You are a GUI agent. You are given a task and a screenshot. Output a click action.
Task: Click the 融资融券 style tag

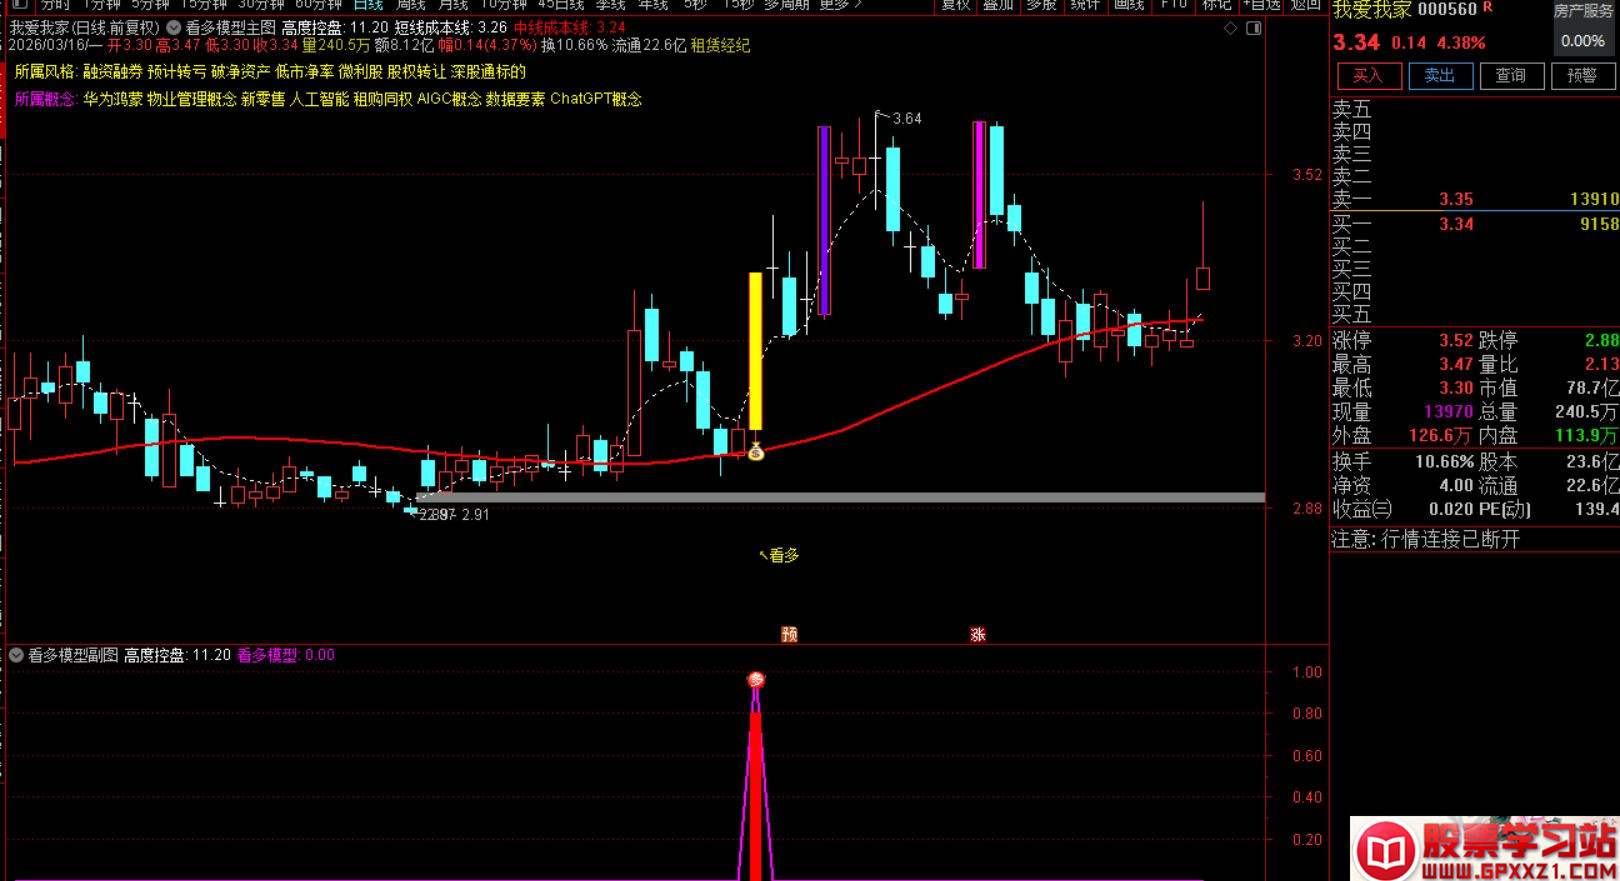tap(112, 72)
